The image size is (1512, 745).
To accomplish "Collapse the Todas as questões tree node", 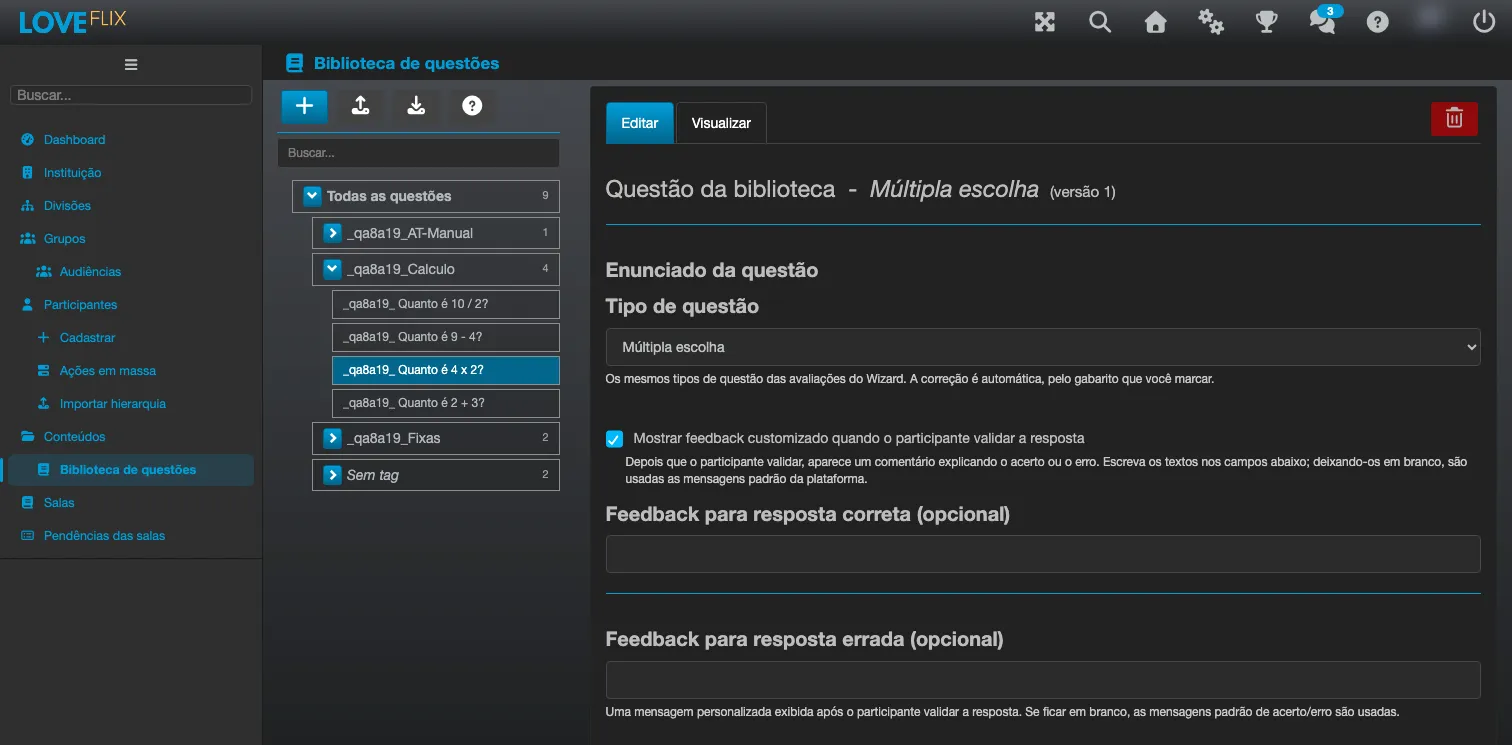I will (x=311, y=196).
